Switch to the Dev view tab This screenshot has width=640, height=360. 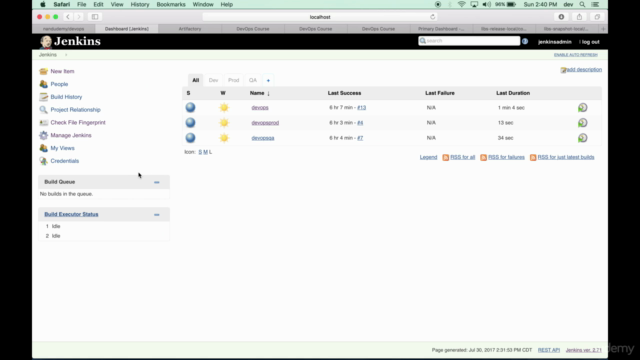(213, 80)
